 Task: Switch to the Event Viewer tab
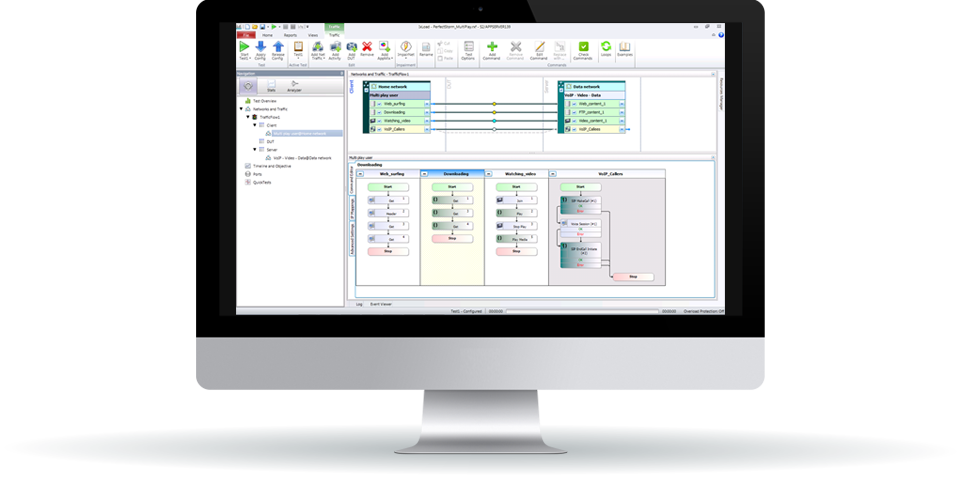[381, 302]
